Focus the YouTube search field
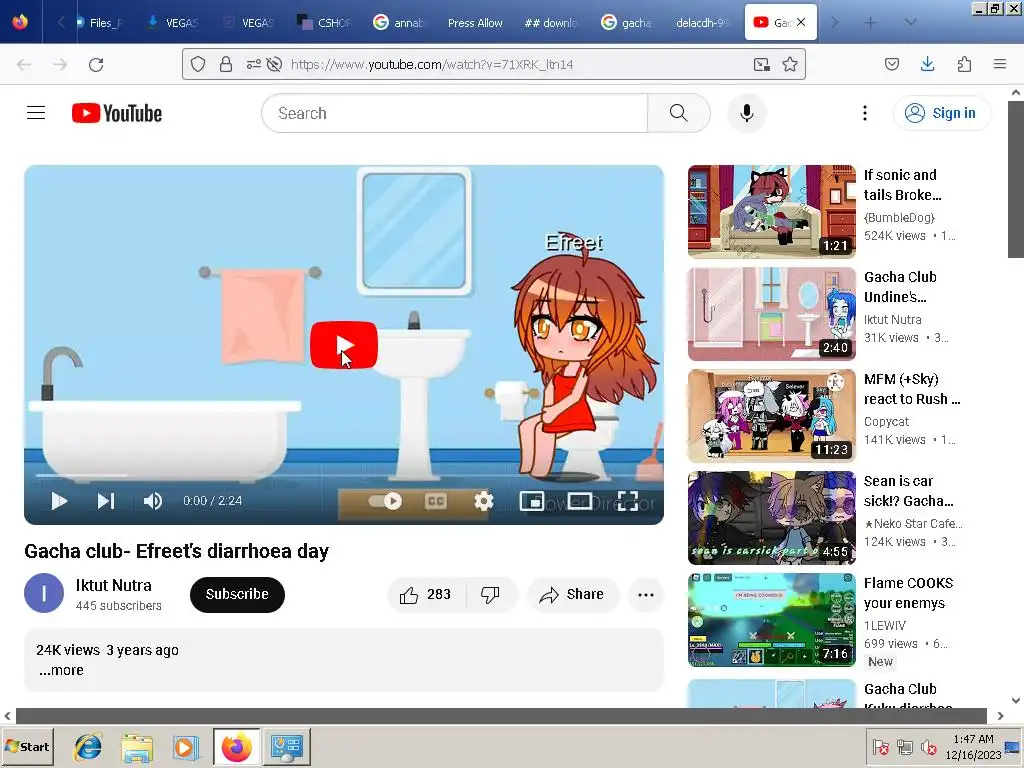This screenshot has height=768, width=1024. [455, 113]
